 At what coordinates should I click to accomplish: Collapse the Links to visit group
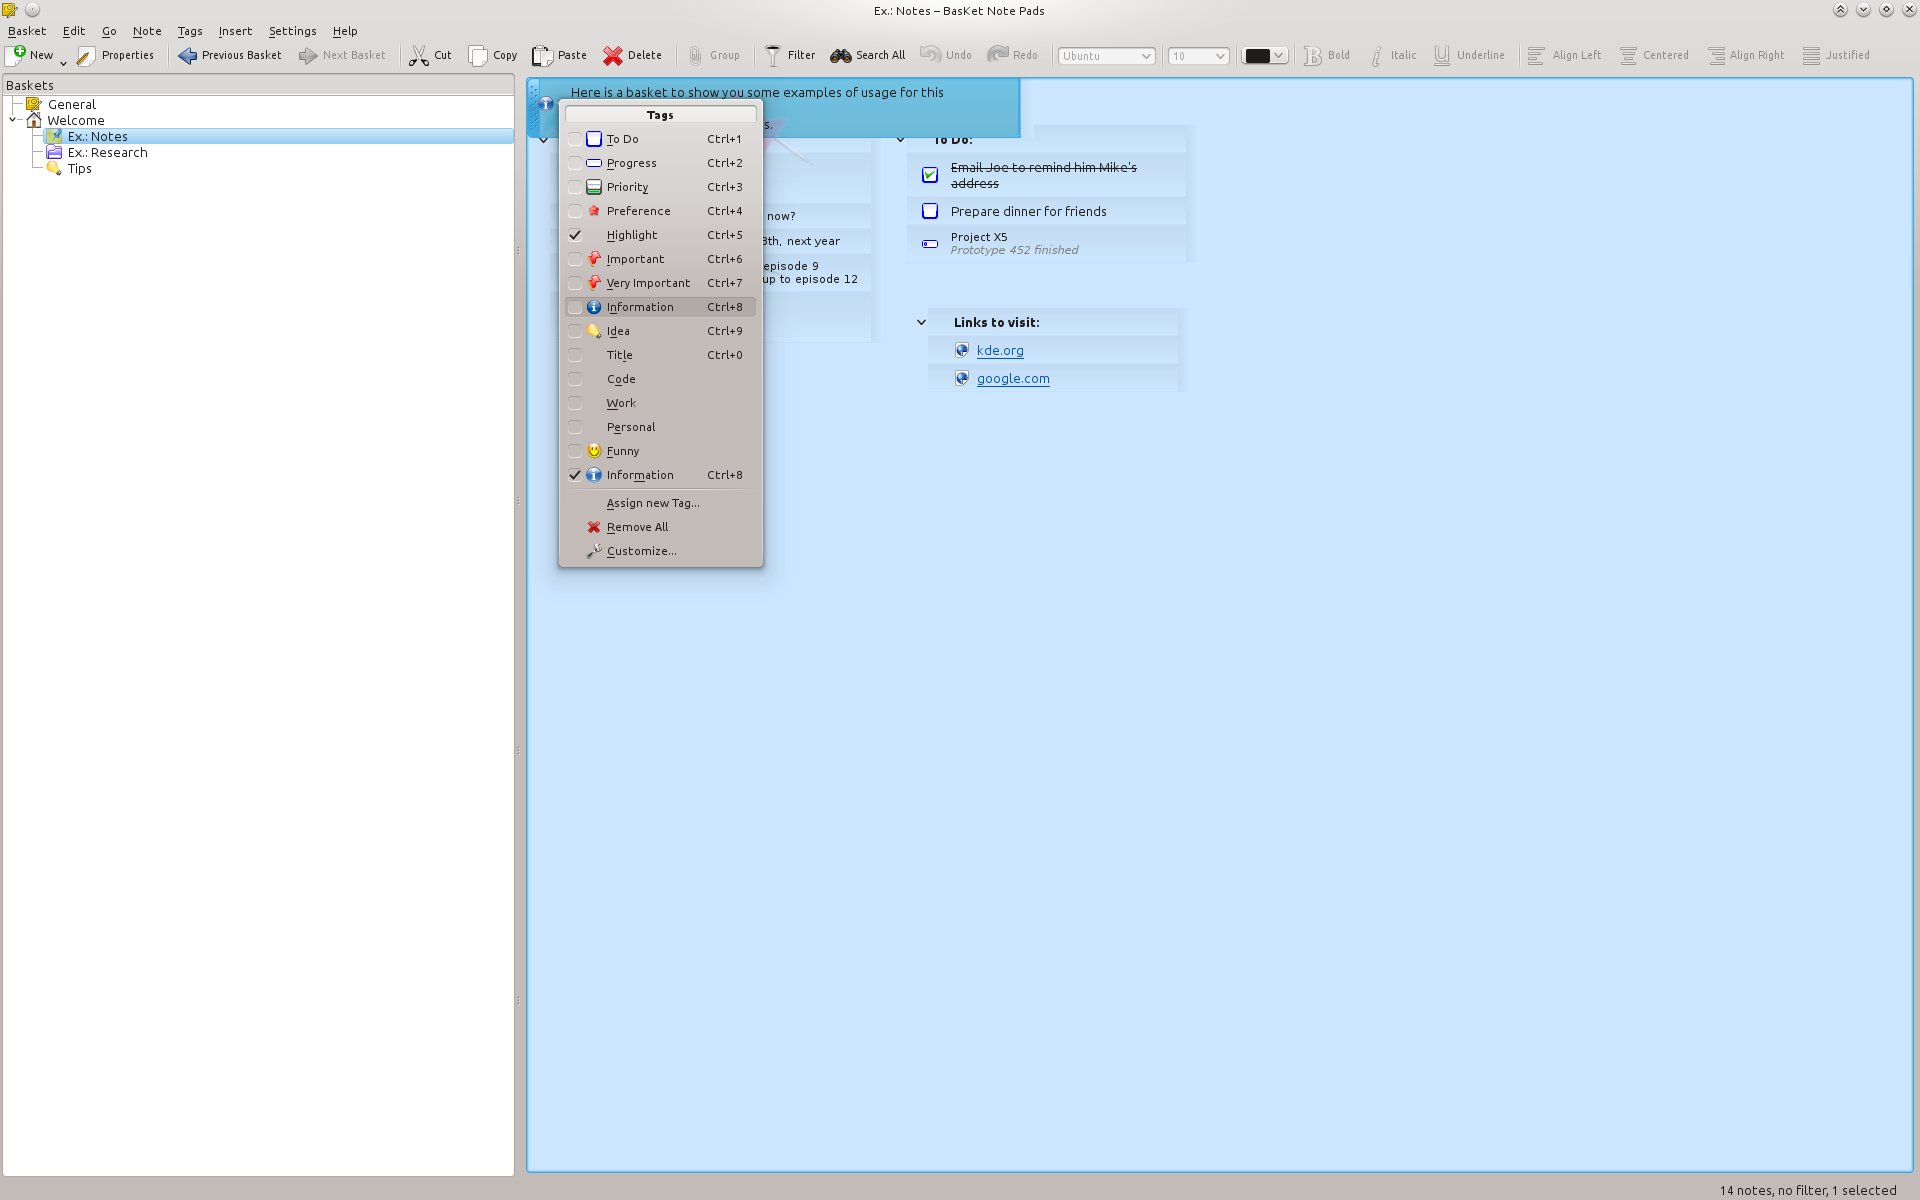[921, 322]
